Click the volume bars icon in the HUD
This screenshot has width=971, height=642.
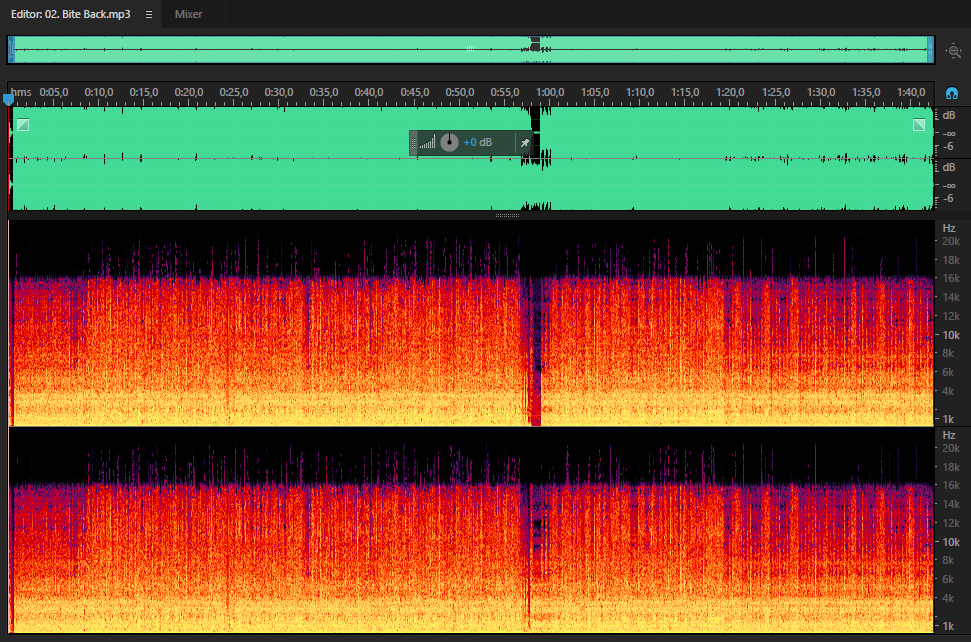(x=427, y=143)
